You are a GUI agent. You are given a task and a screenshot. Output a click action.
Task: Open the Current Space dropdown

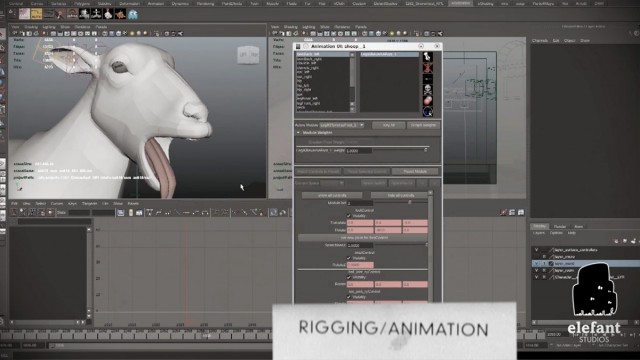331,183
